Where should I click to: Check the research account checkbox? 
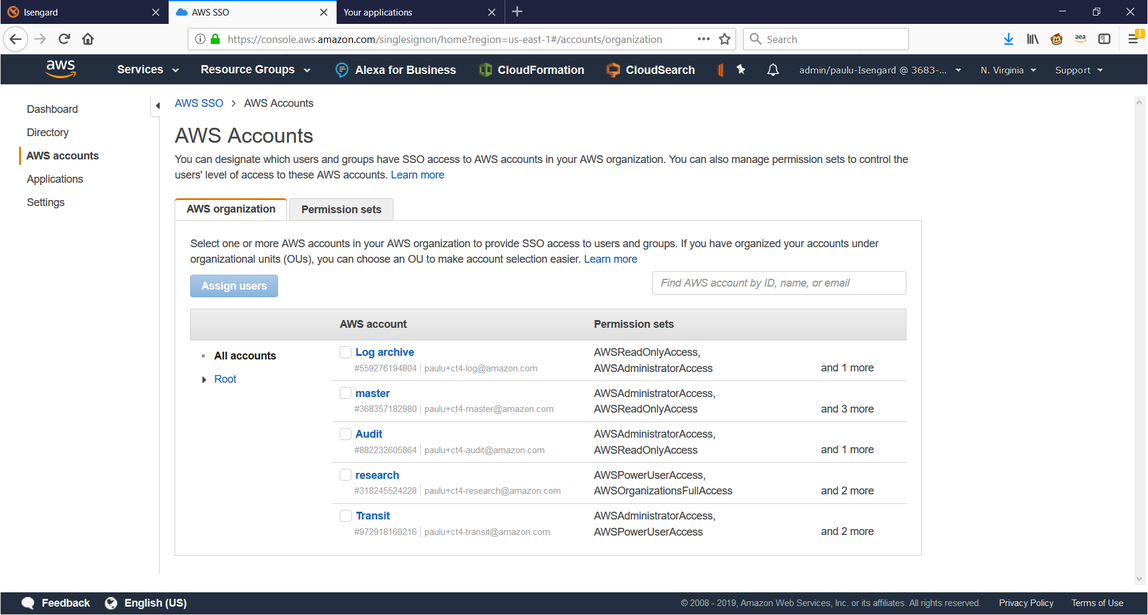(346, 475)
